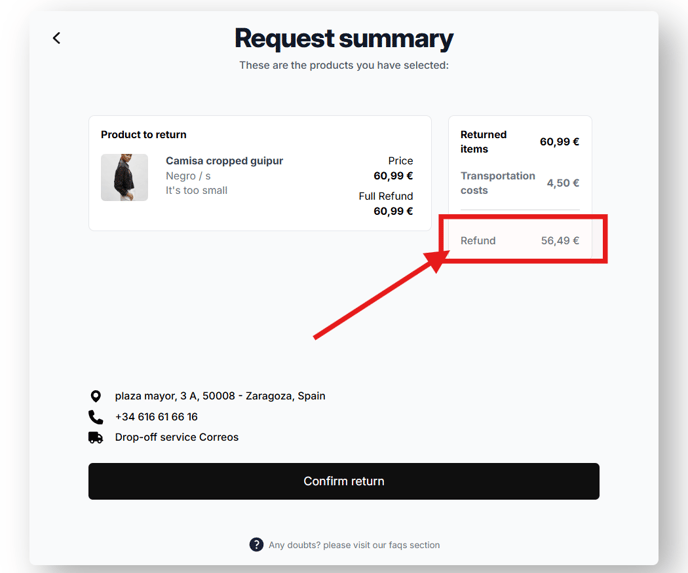The image size is (688, 573).
Task: Click the pickup address plaza mayor text
Action: click(220, 396)
